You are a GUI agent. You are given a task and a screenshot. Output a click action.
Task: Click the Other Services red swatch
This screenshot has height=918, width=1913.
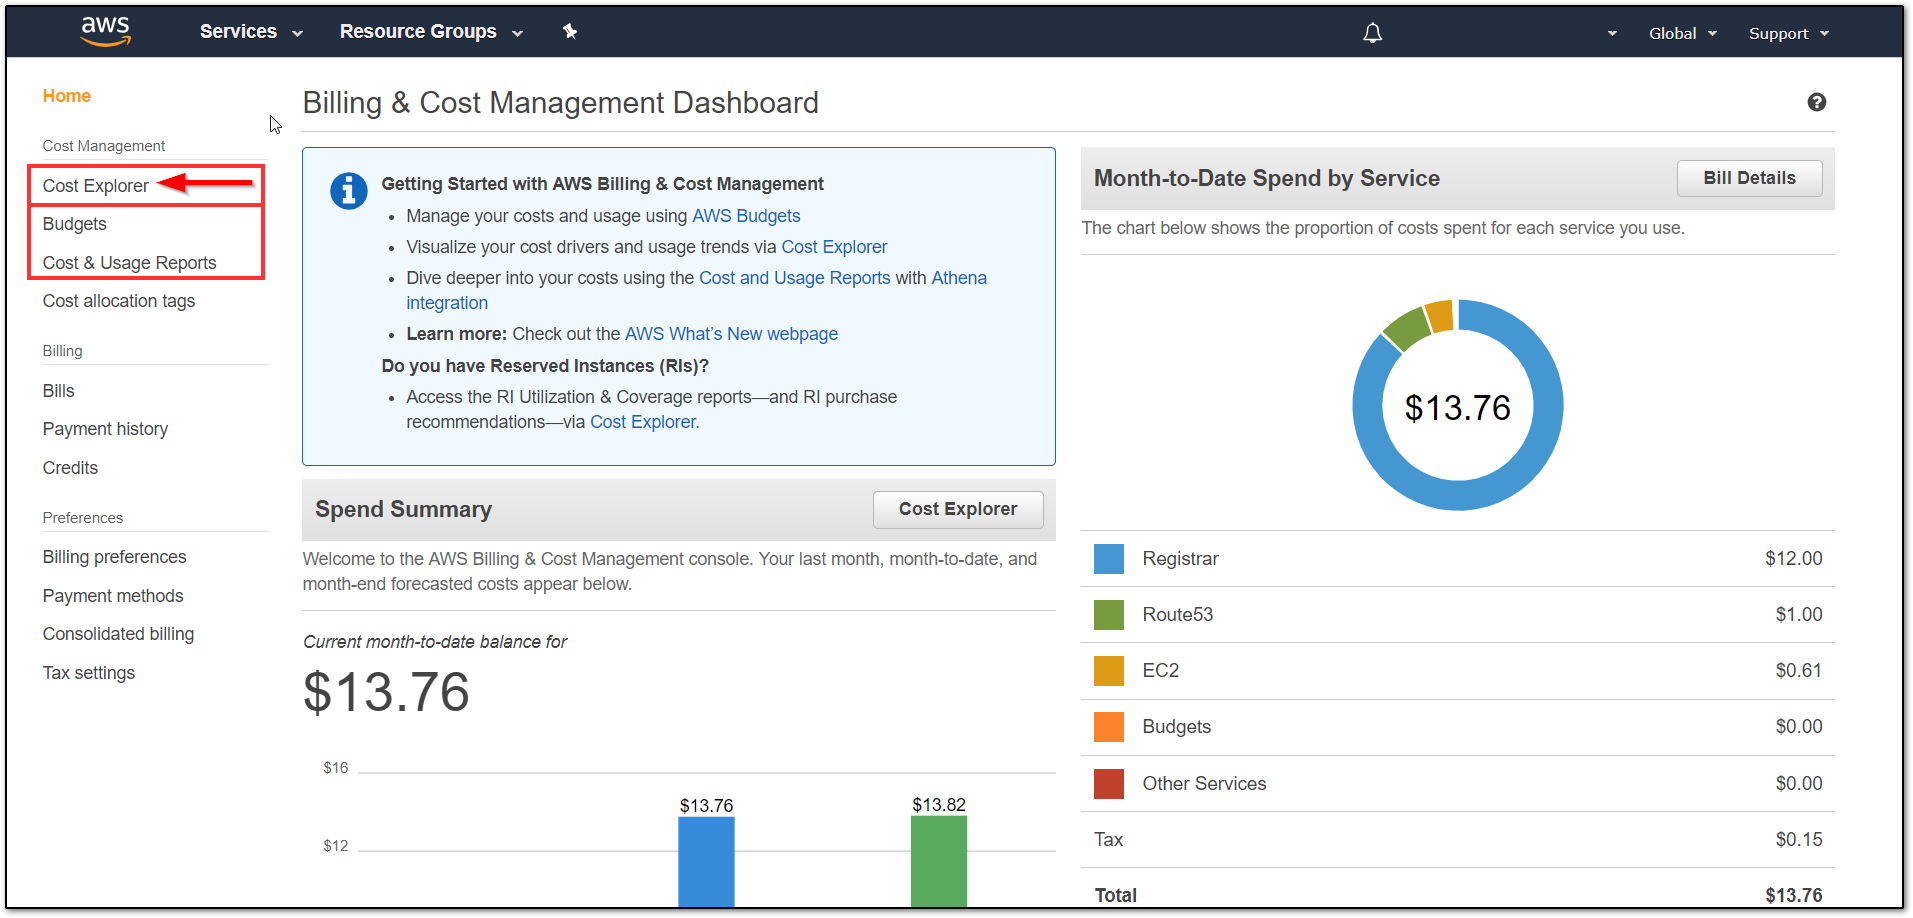tap(1109, 784)
